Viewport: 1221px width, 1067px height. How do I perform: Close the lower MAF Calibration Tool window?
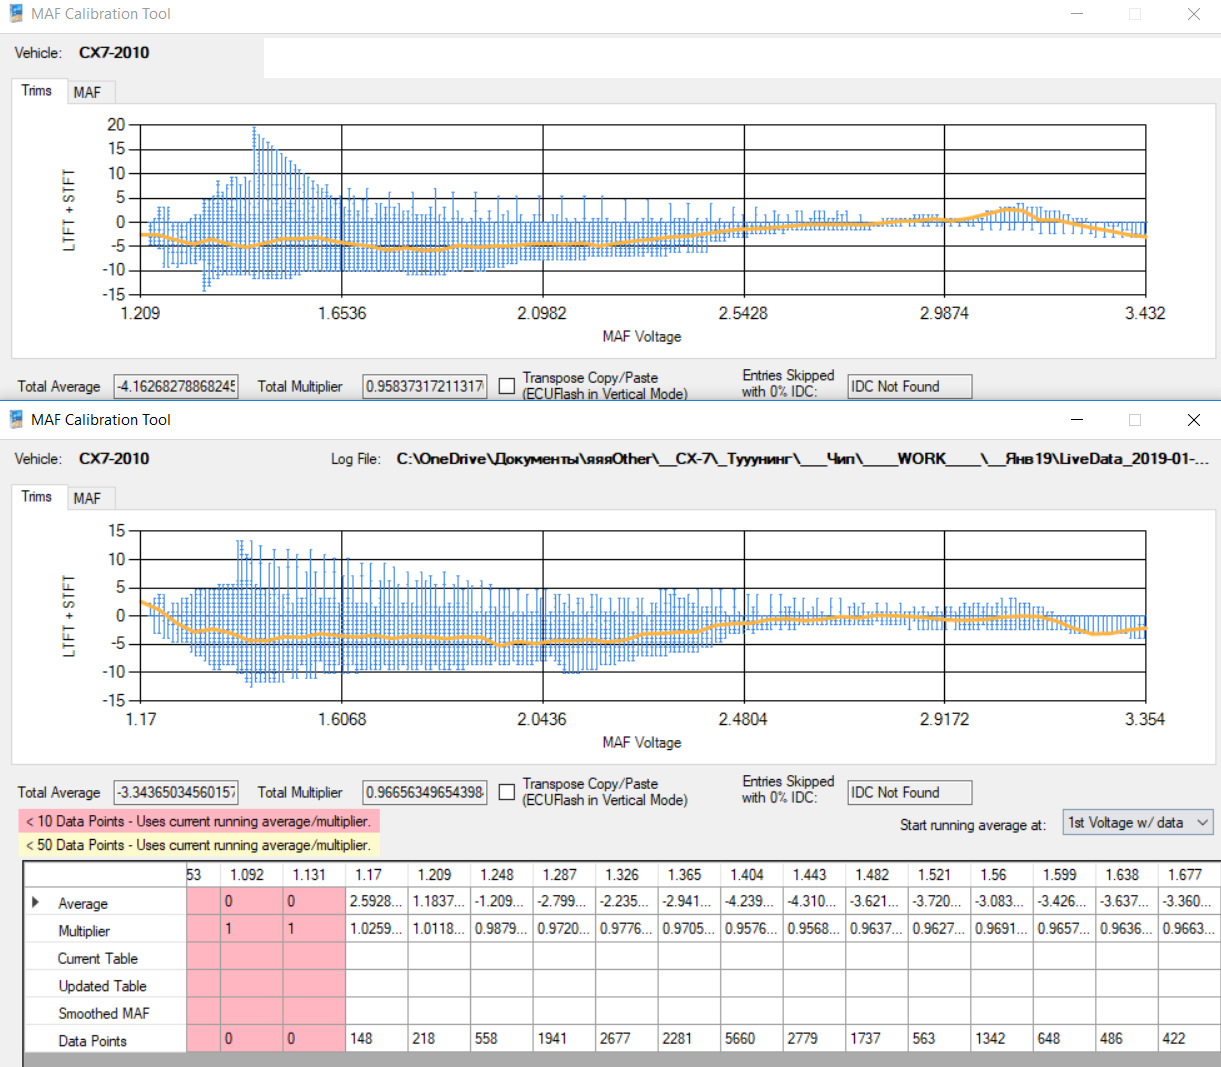(x=1193, y=420)
